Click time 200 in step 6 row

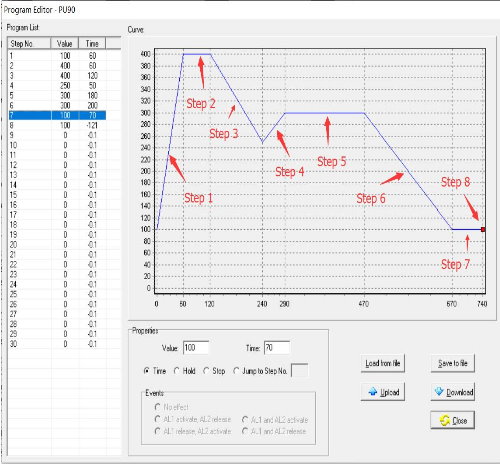(x=92, y=106)
